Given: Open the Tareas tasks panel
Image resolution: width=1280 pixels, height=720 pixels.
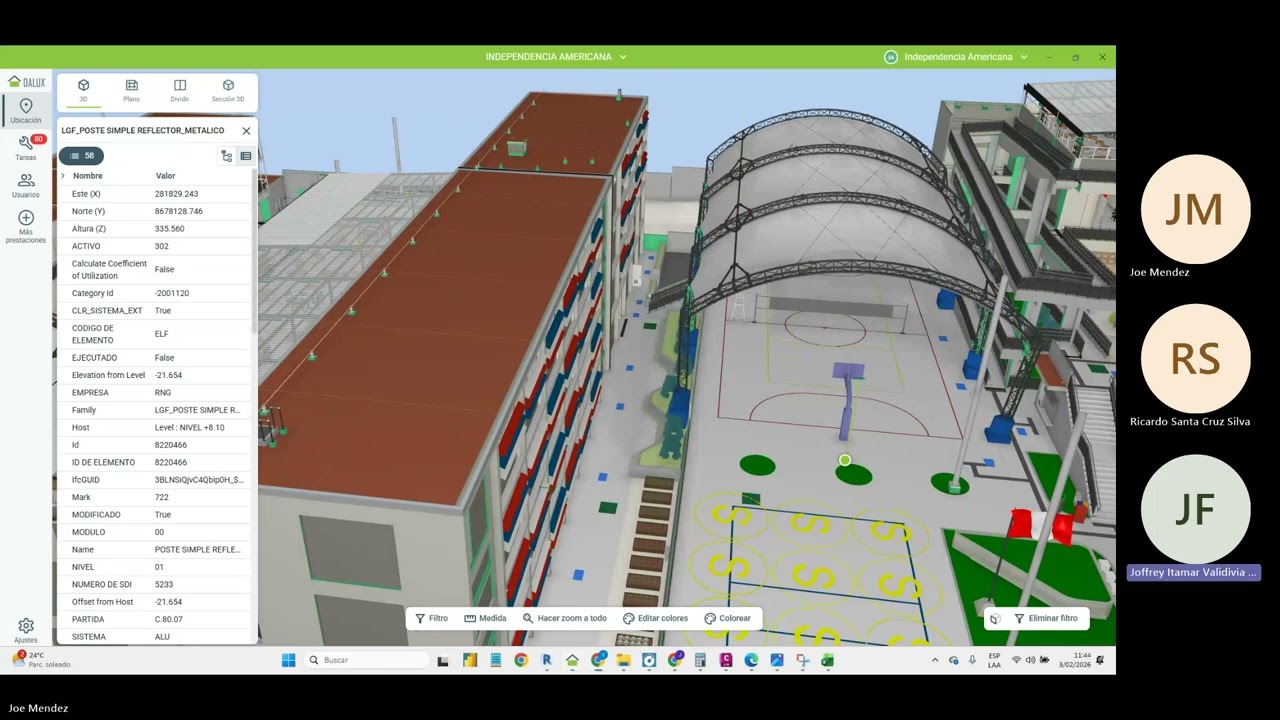Looking at the screenshot, I should coord(26,148).
